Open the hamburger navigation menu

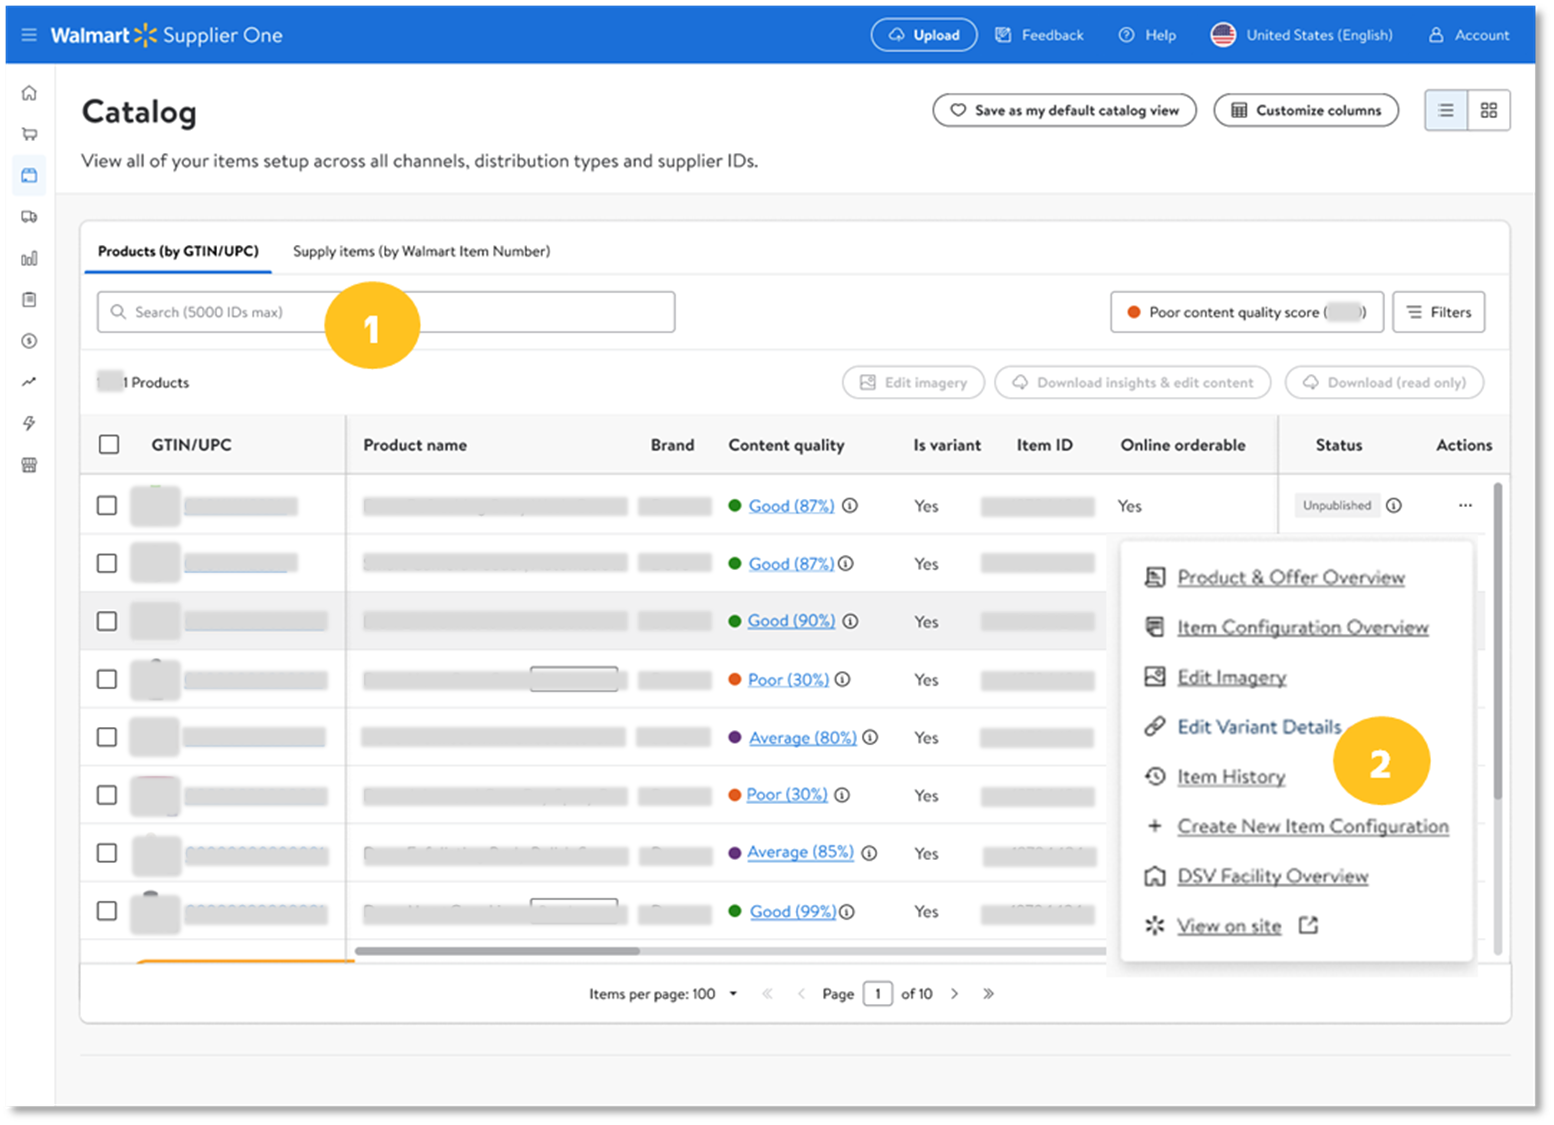tap(29, 35)
